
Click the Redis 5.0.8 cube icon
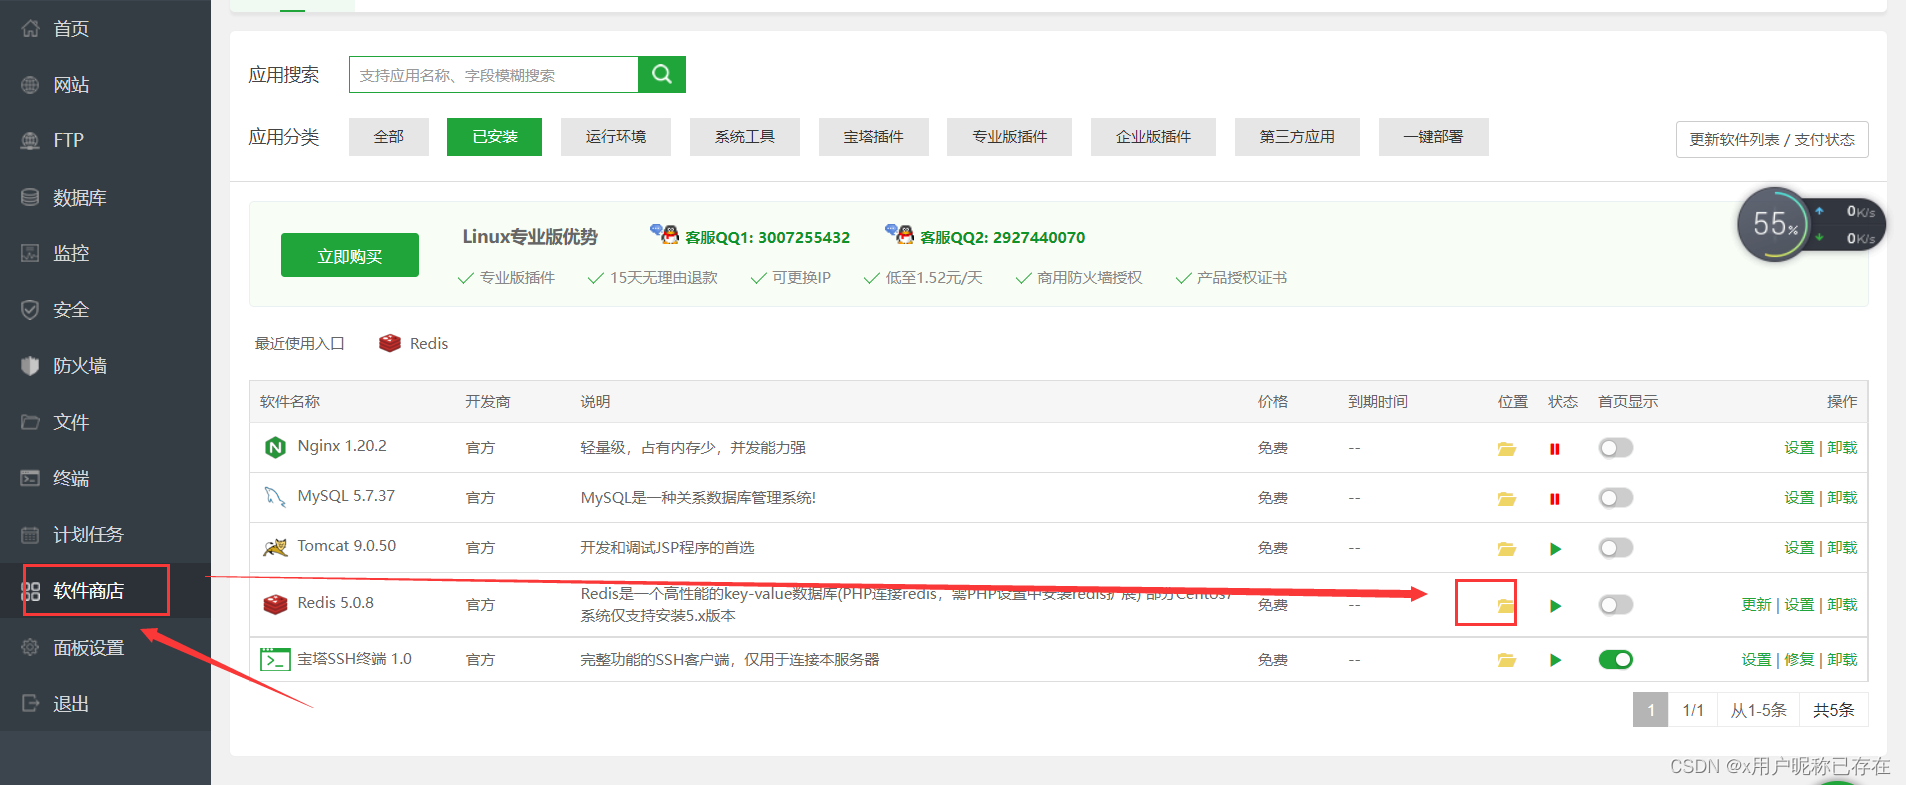[x=275, y=604]
